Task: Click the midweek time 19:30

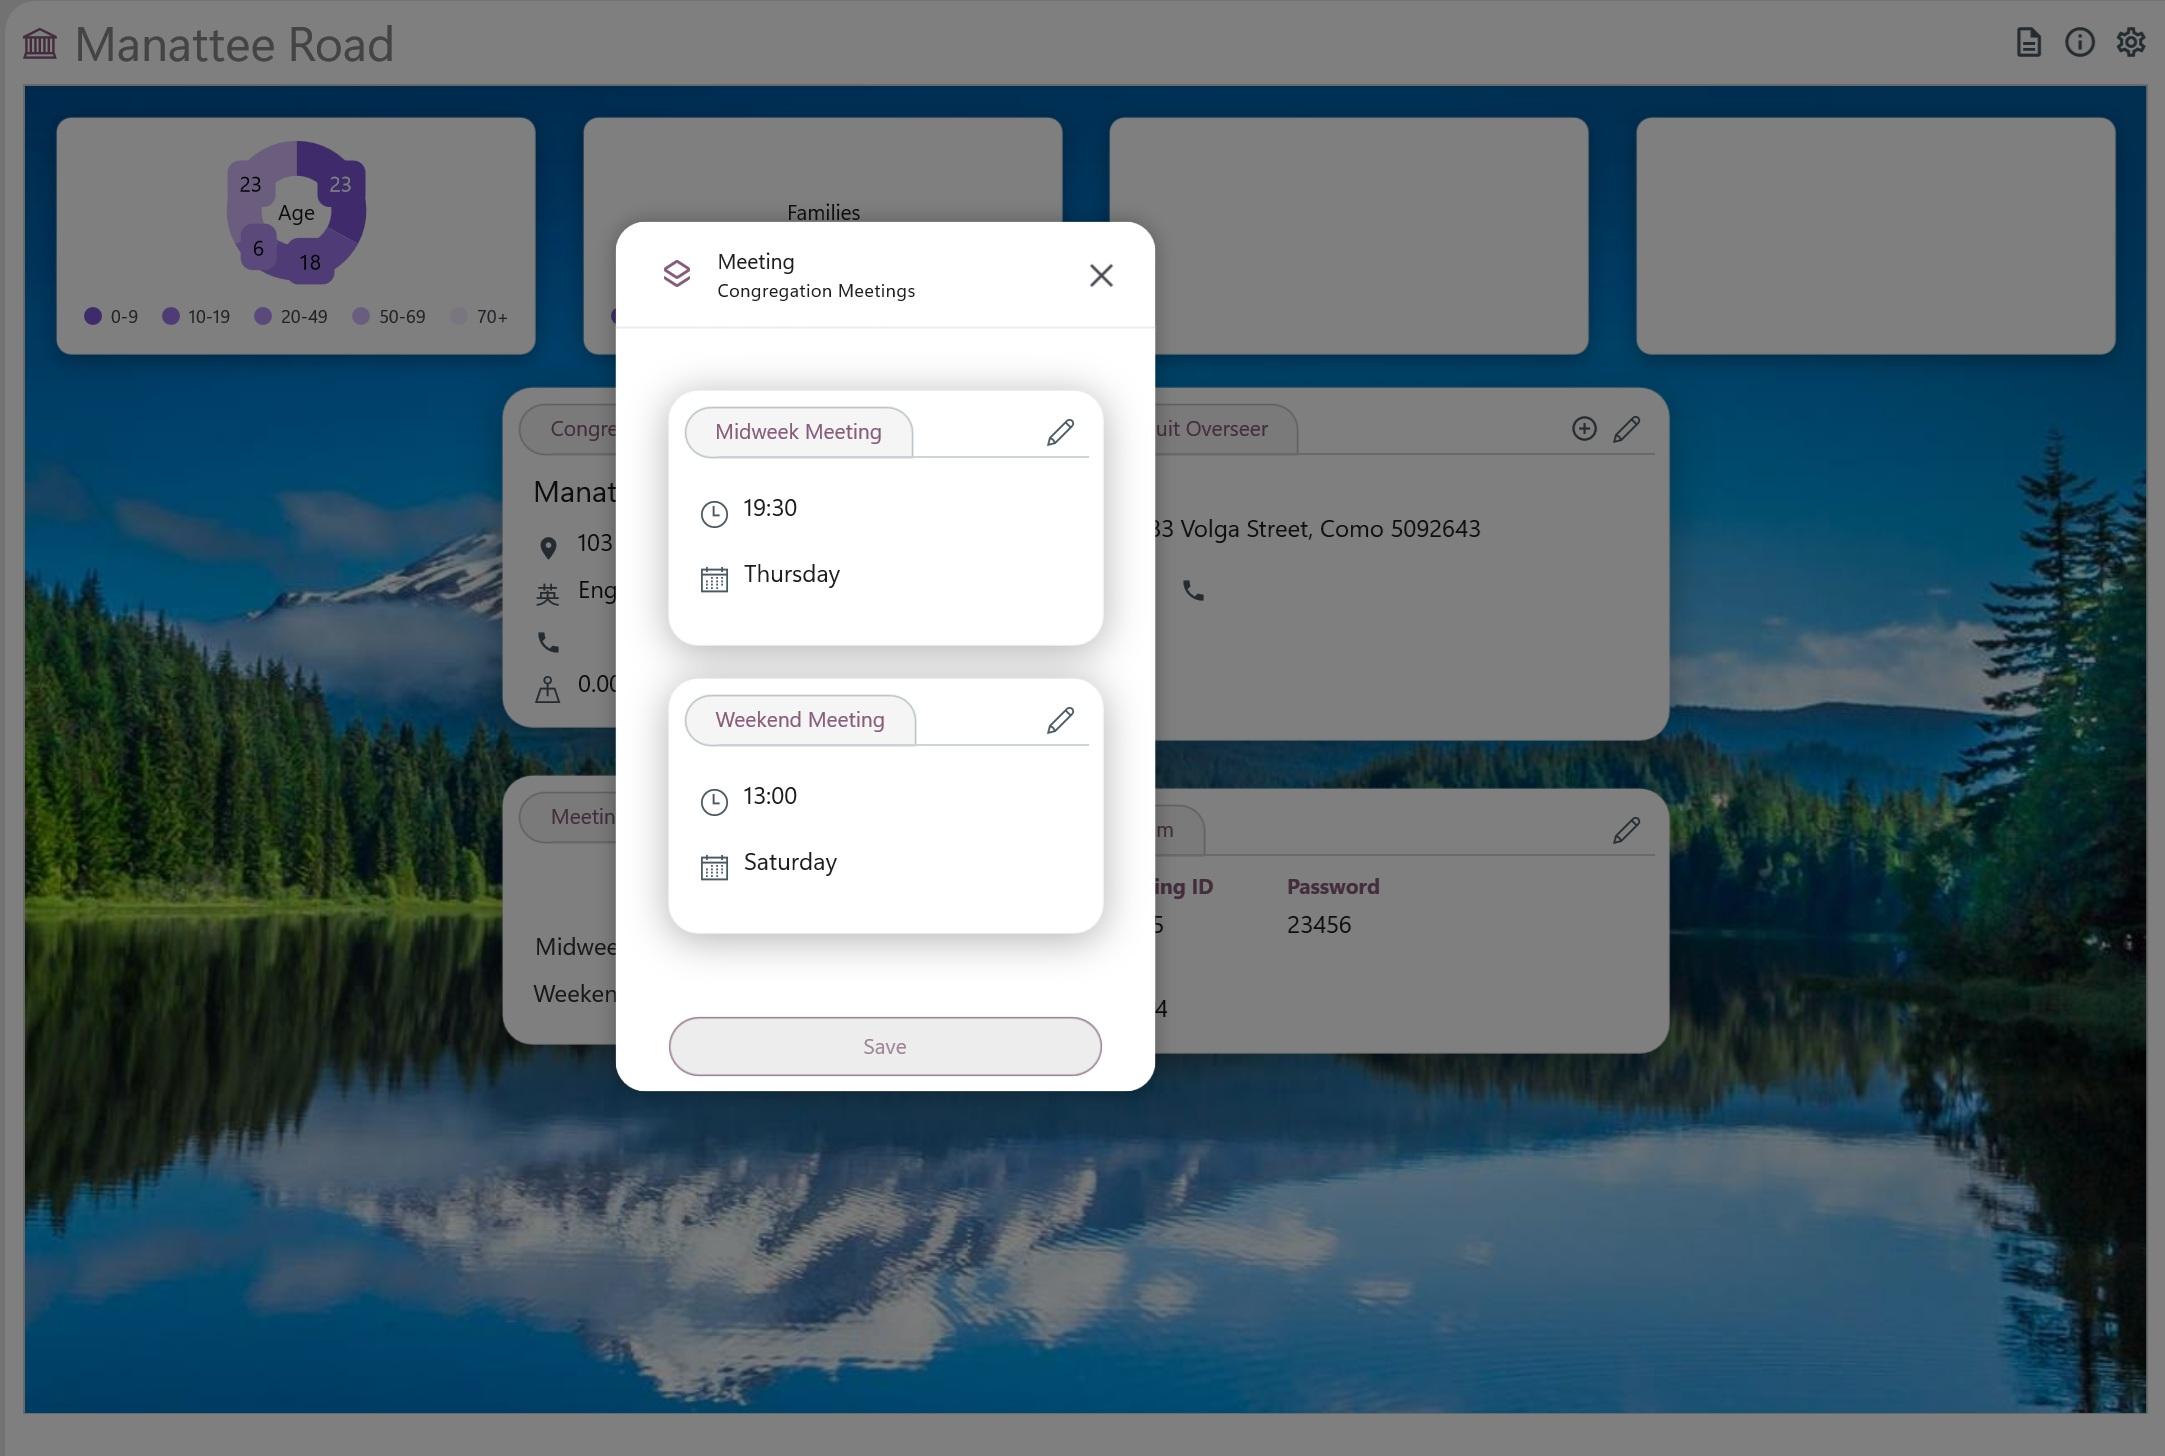Action: [769, 508]
